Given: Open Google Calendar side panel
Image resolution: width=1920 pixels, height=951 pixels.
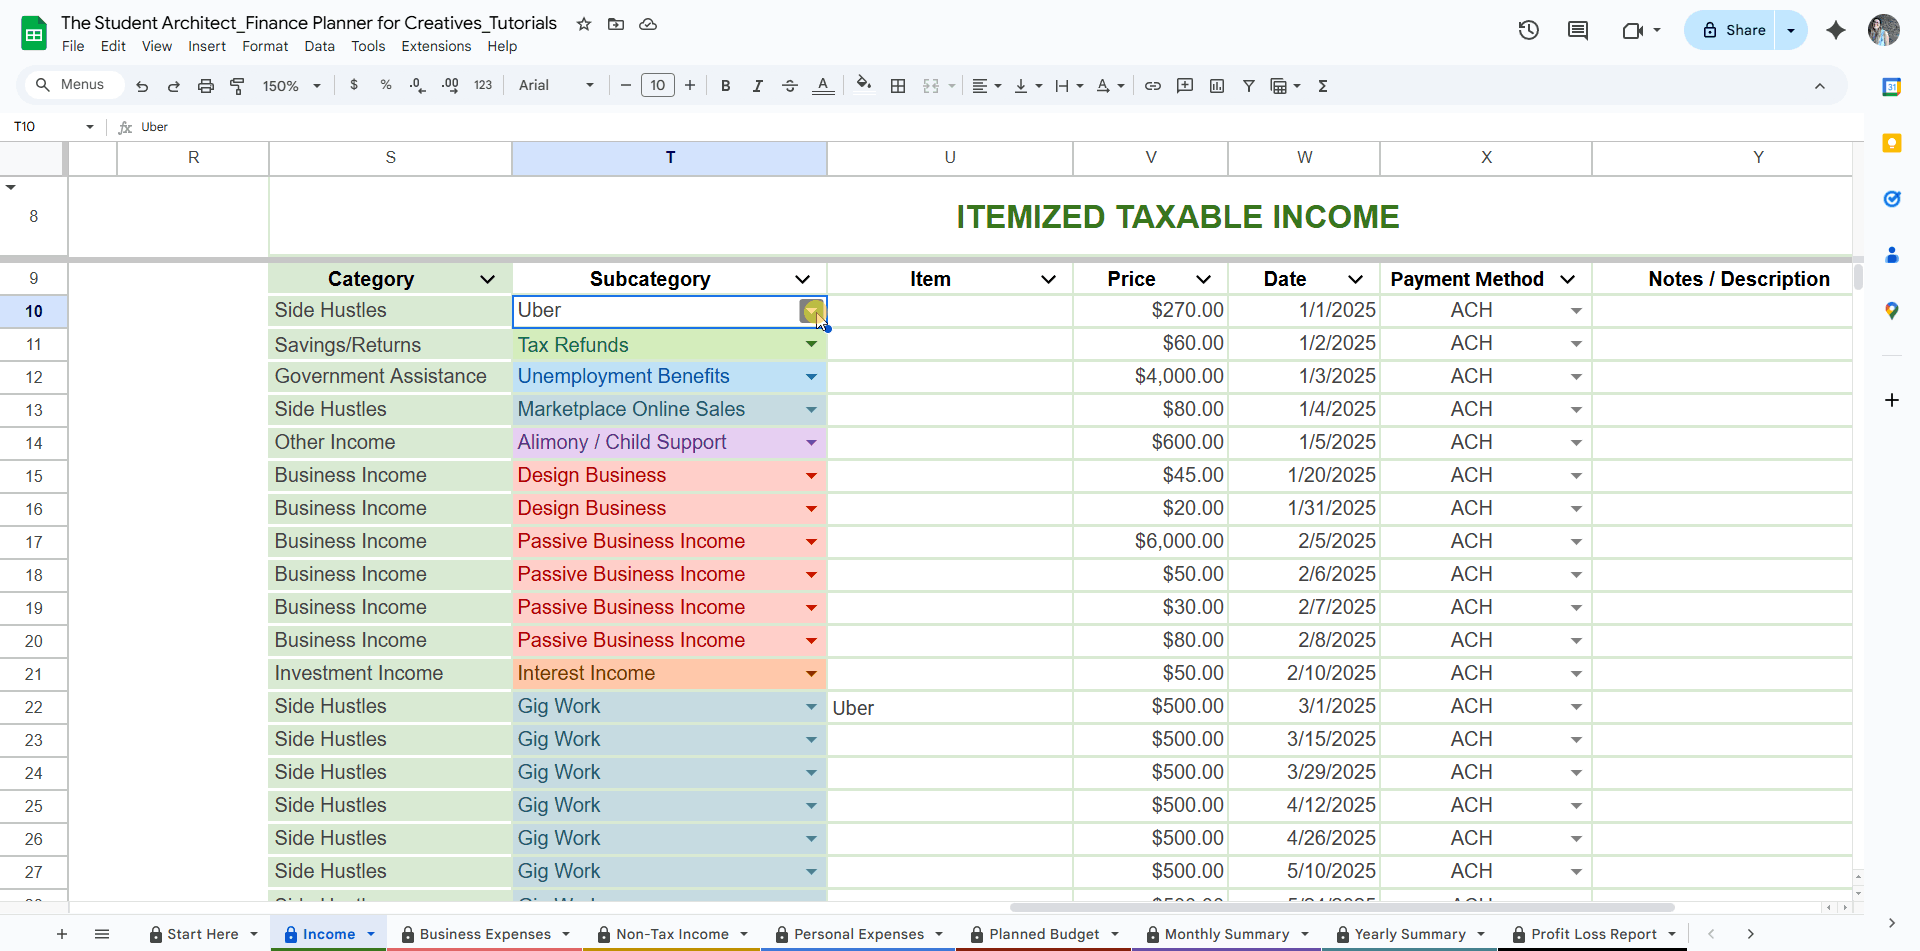Looking at the screenshot, I should [1892, 87].
